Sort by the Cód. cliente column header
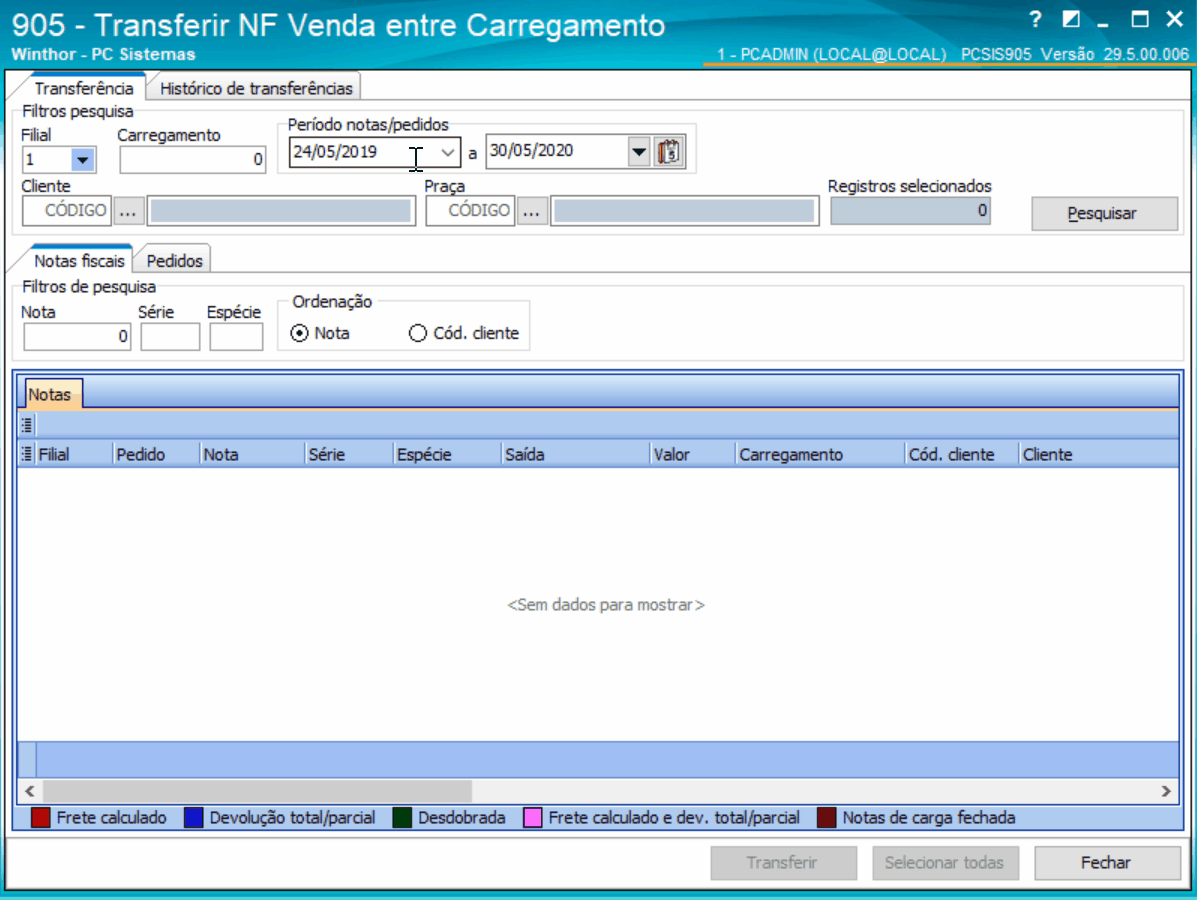1197x900 pixels. (x=962, y=454)
